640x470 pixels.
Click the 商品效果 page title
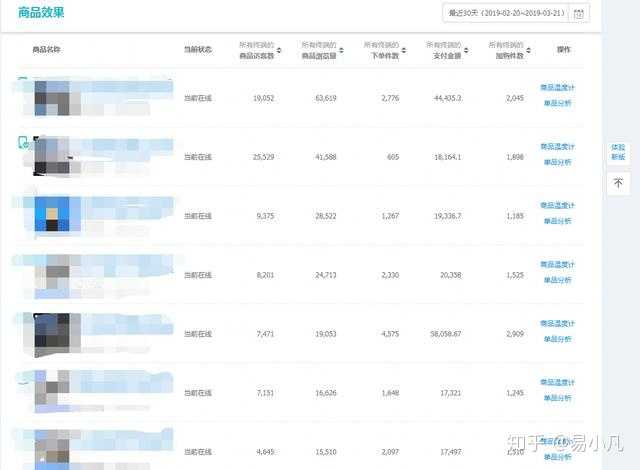click(x=41, y=12)
